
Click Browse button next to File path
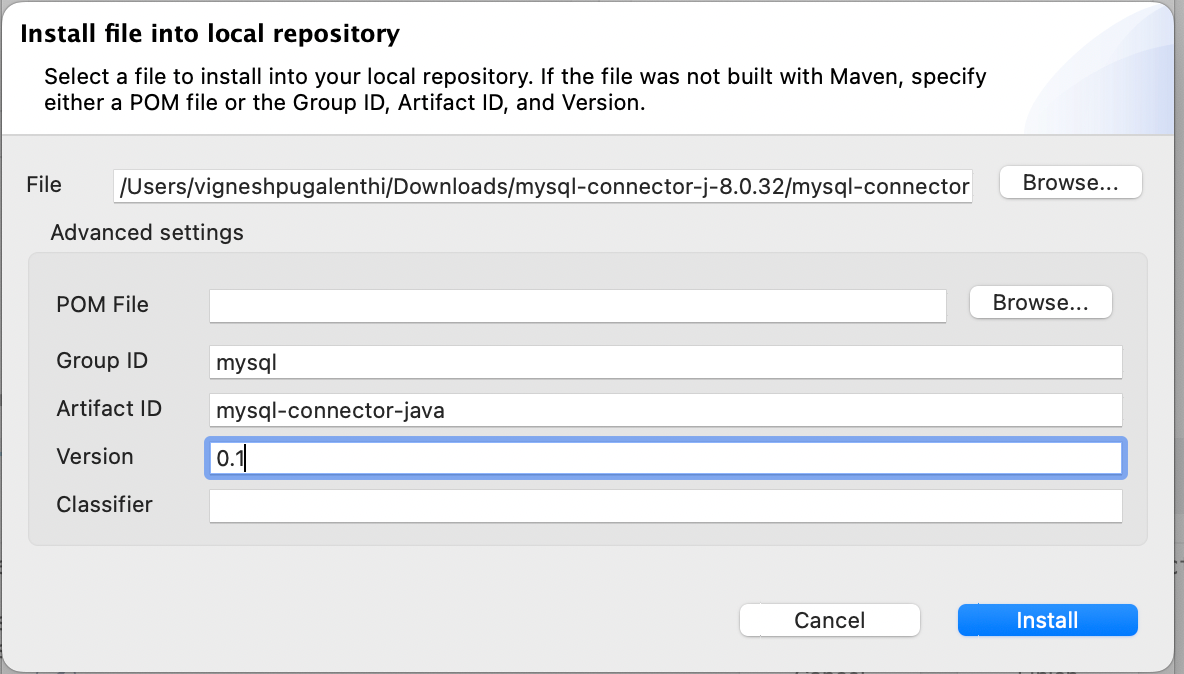pyautogui.click(x=1070, y=183)
